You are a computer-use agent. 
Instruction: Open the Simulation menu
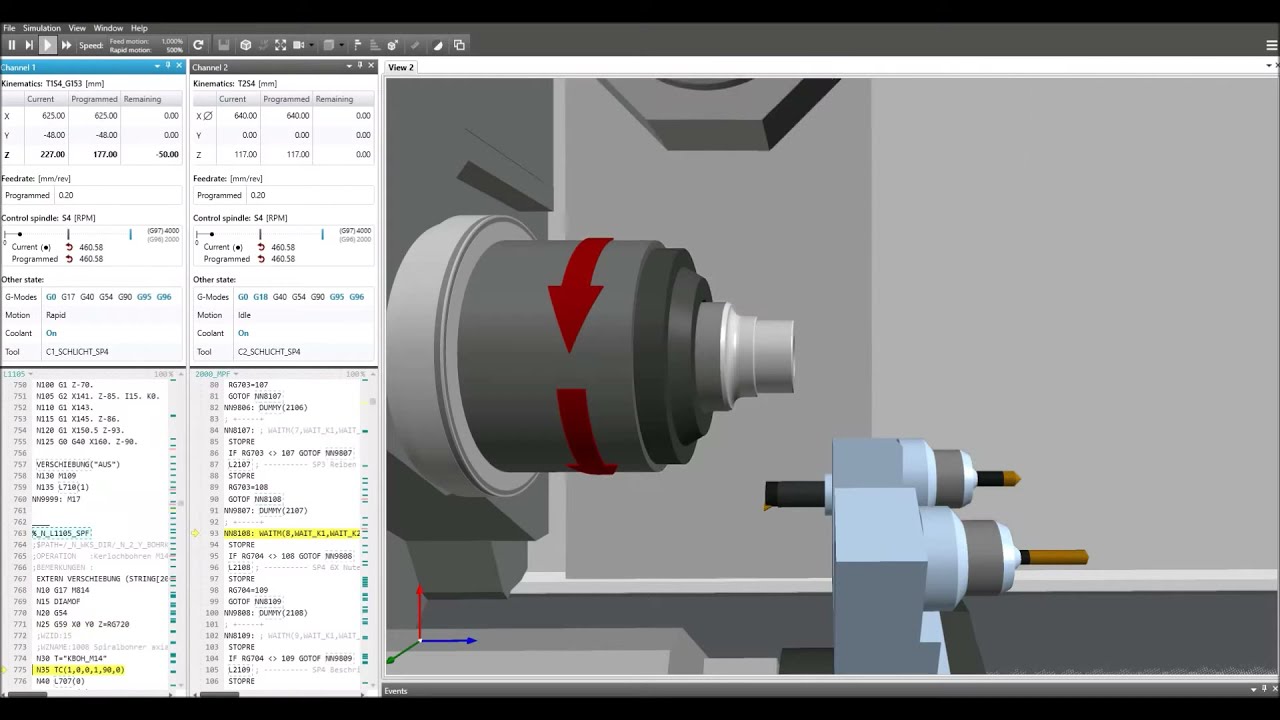42,28
